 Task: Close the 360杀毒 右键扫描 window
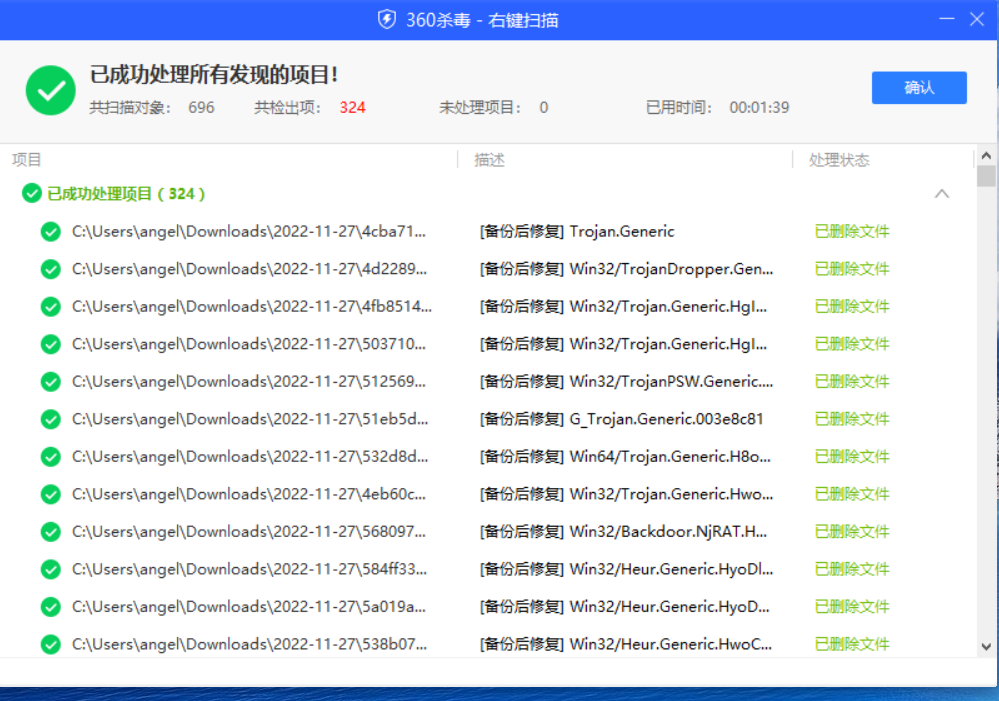(x=977, y=19)
